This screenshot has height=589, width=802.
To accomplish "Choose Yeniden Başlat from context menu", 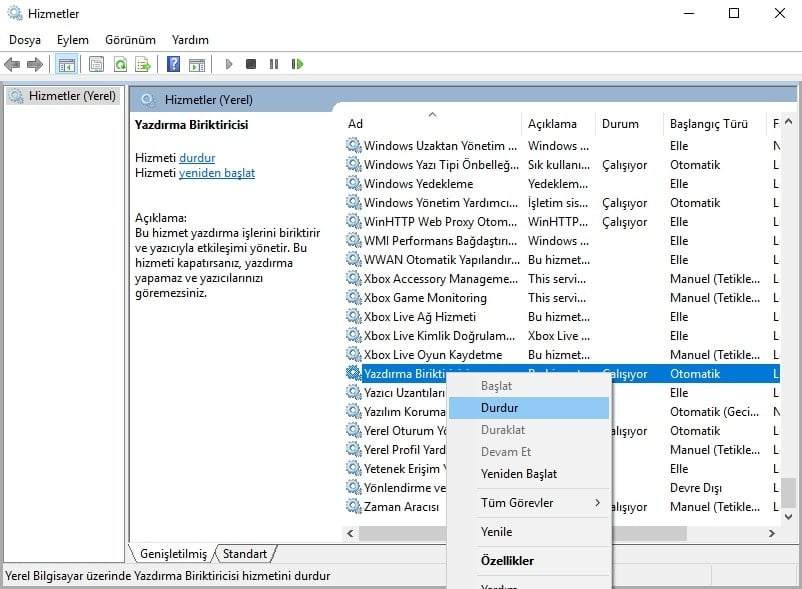I will [x=518, y=474].
